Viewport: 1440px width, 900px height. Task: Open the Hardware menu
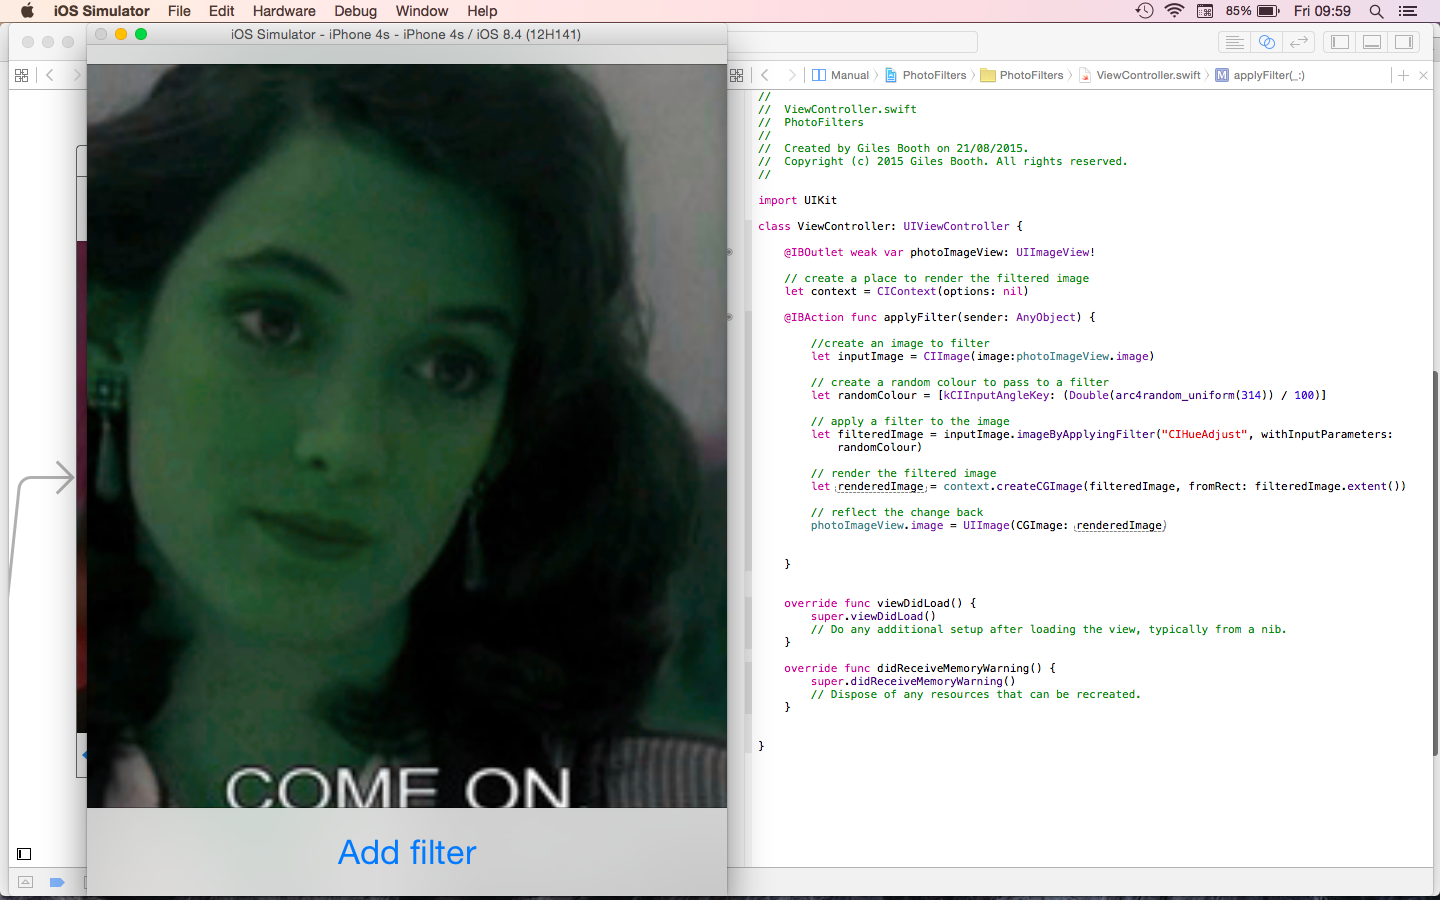click(x=283, y=11)
